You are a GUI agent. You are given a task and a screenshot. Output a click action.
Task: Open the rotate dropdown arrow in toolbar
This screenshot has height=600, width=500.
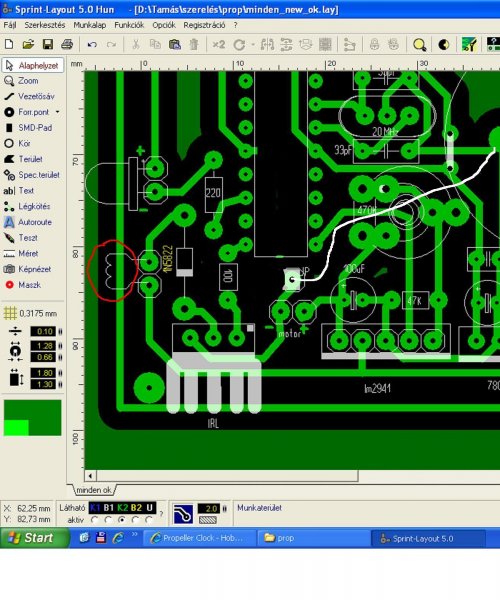coord(253,45)
